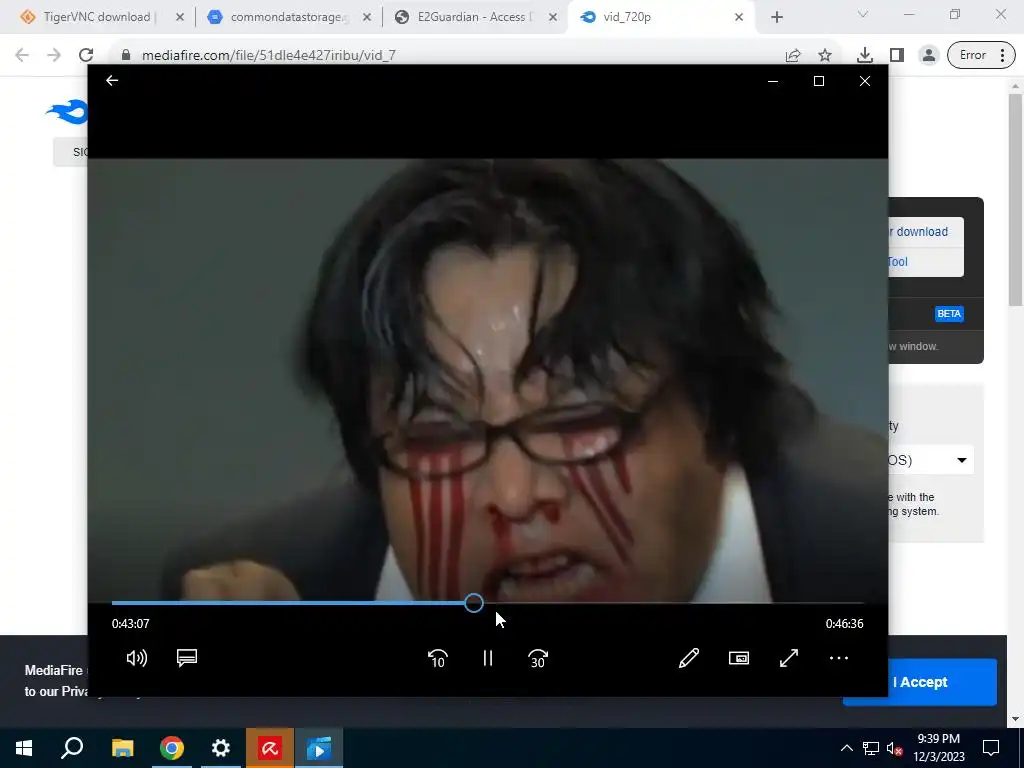Go back in Chrome navigation
1024x768 pixels.
click(22, 55)
